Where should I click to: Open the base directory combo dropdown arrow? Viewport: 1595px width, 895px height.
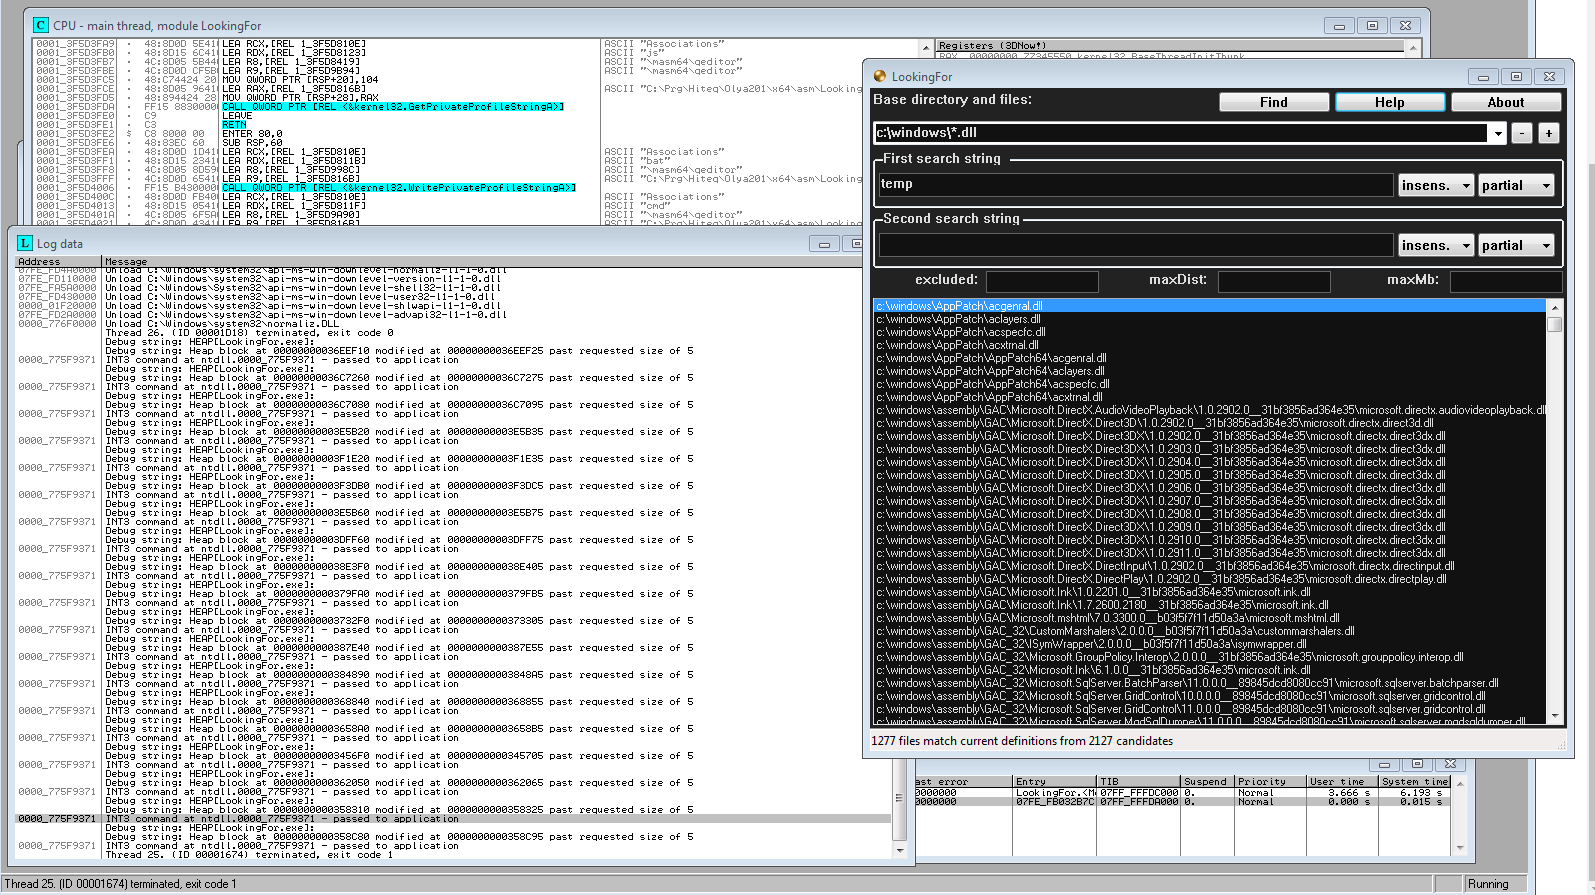tap(1497, 133)
